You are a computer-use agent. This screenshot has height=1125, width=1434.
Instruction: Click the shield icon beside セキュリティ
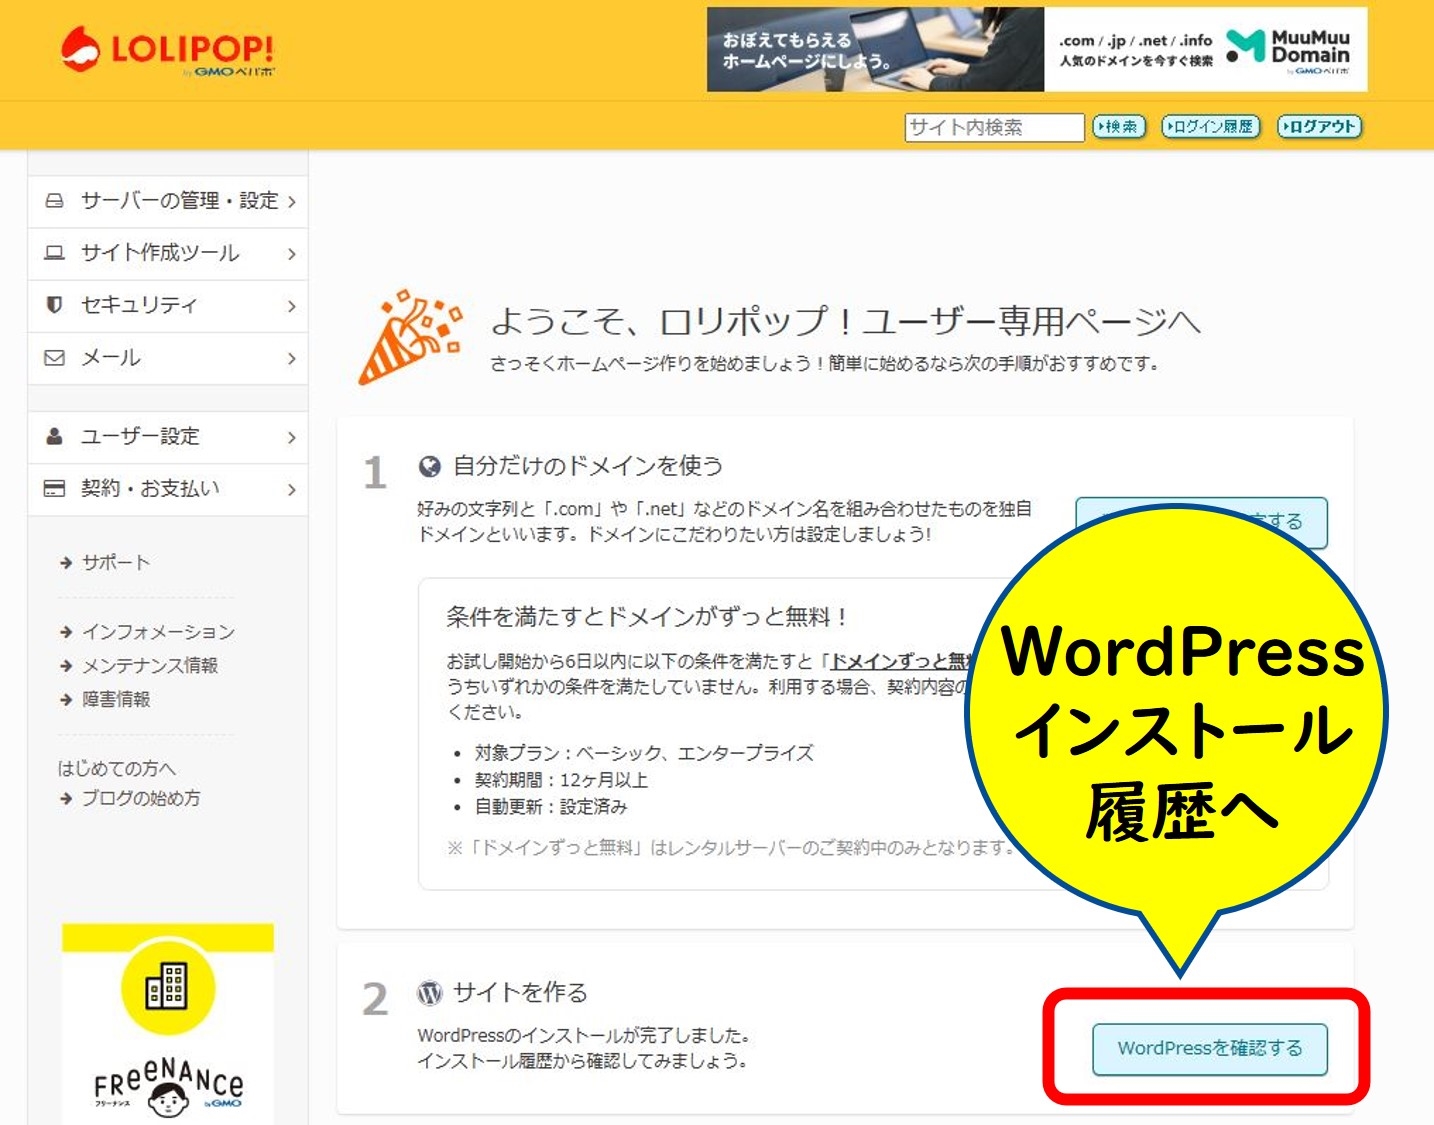[x=54, y=304]
